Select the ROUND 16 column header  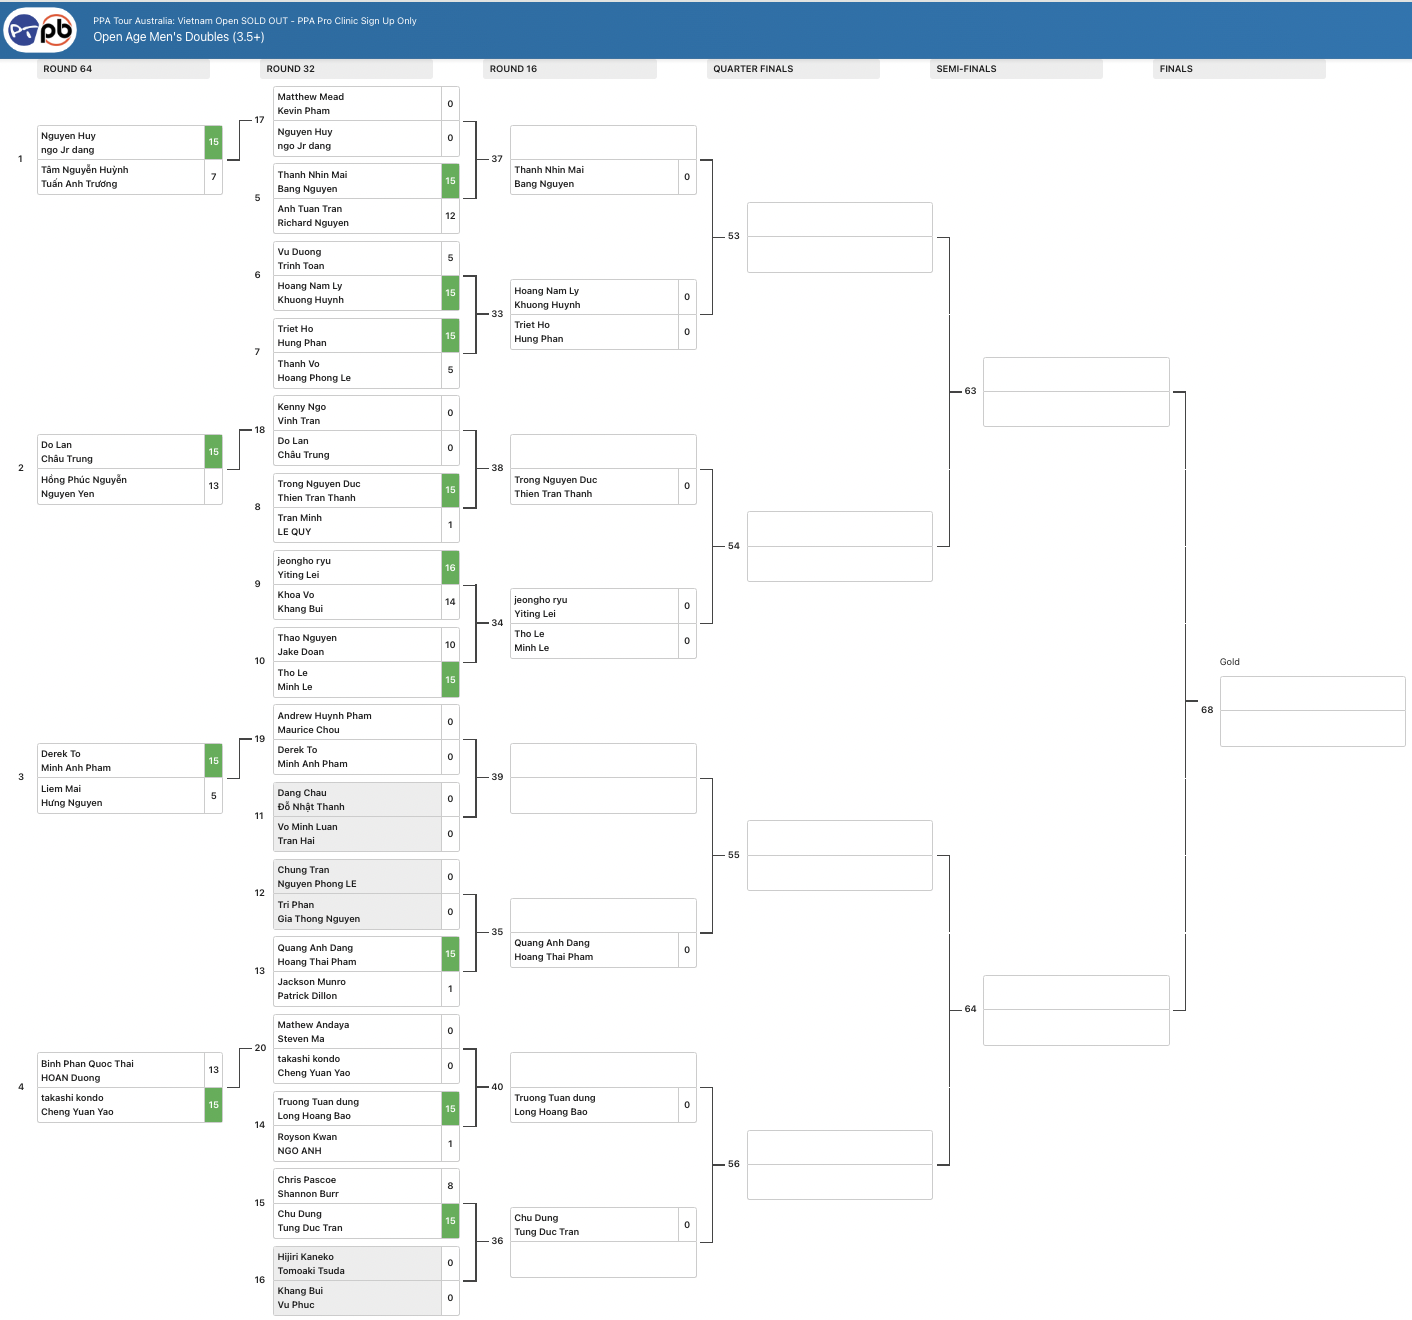tap(570, 69)
